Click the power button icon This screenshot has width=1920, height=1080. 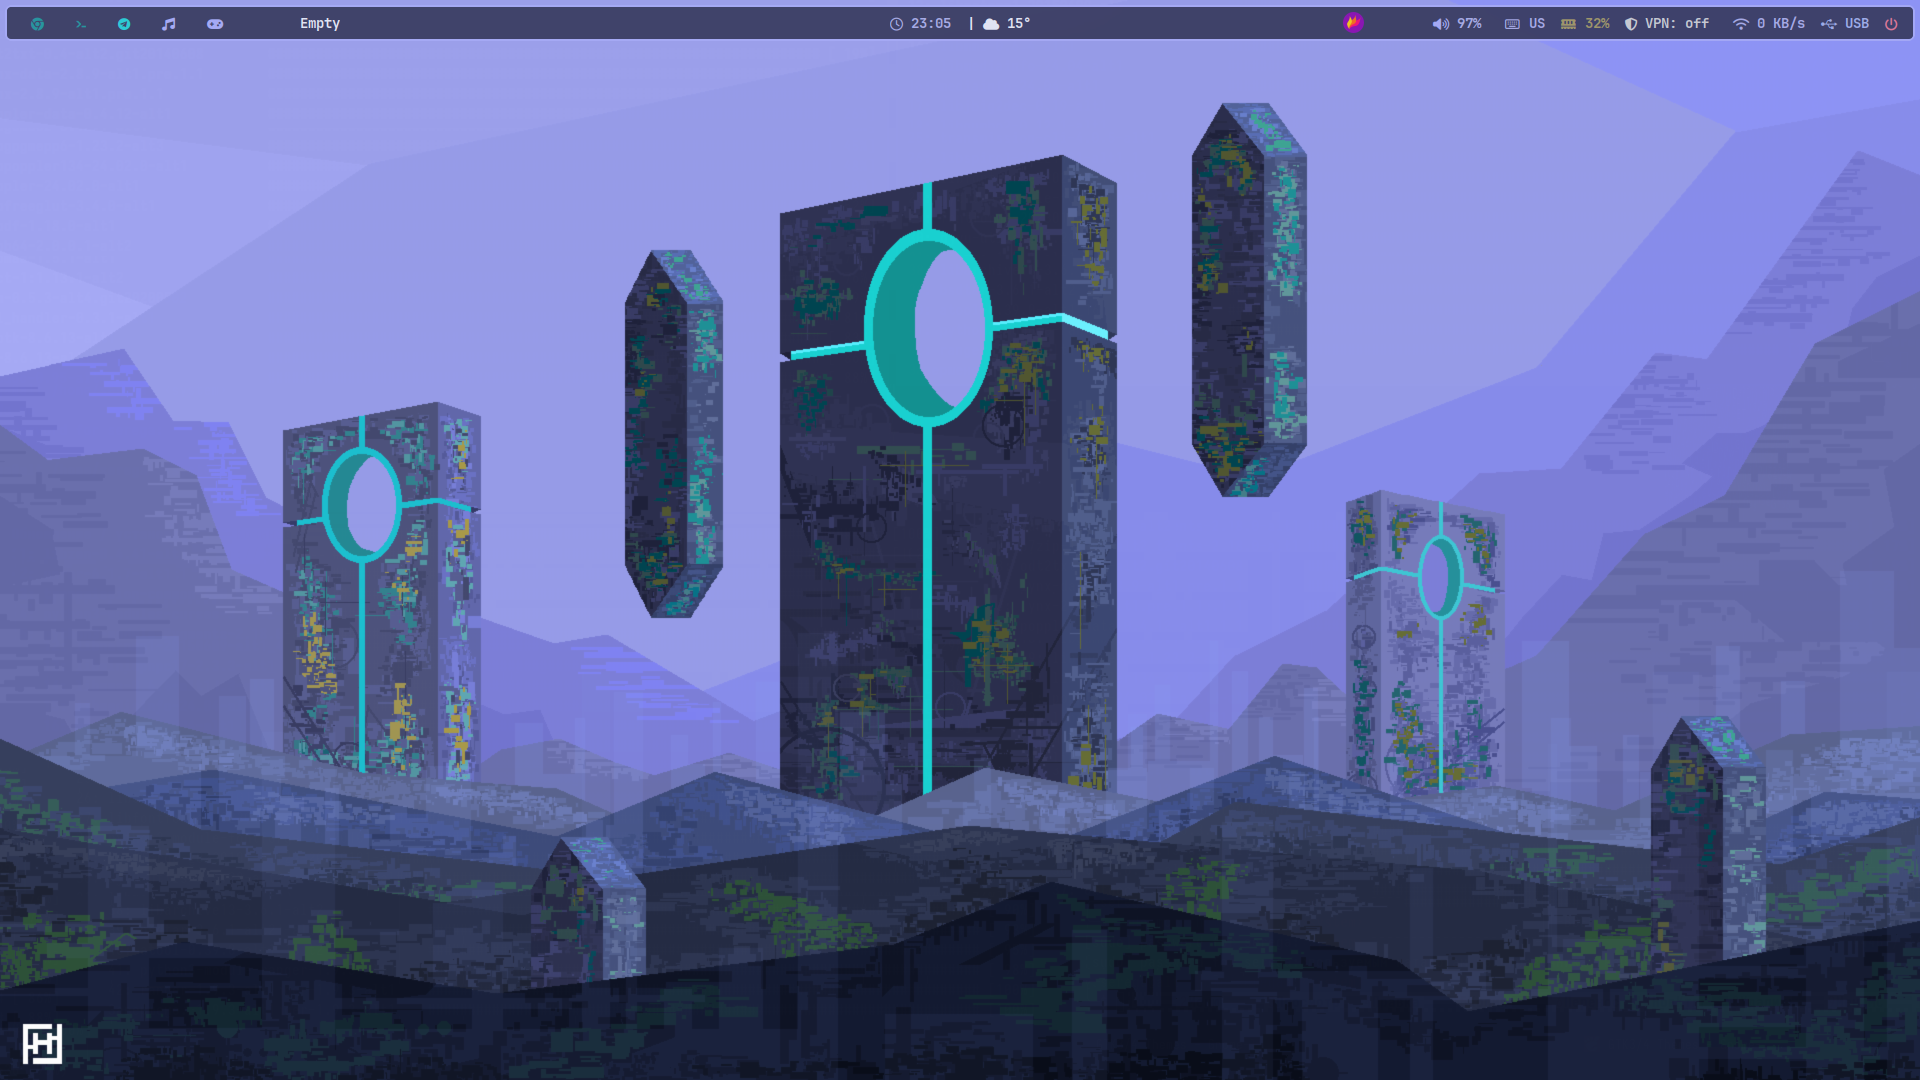(1891, 24)
